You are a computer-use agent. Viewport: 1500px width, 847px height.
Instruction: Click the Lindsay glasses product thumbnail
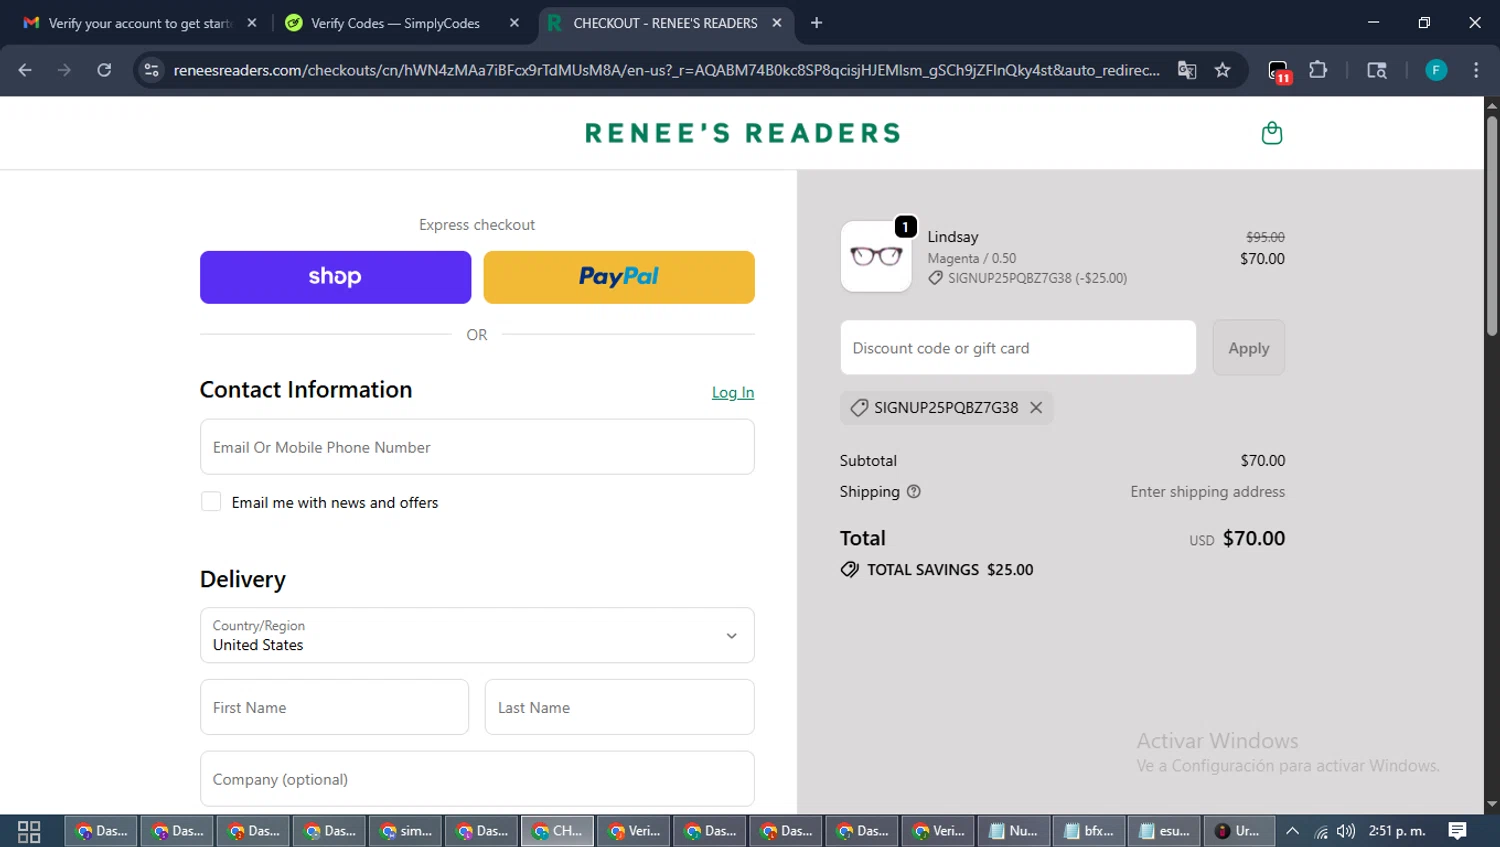point(876,256)
